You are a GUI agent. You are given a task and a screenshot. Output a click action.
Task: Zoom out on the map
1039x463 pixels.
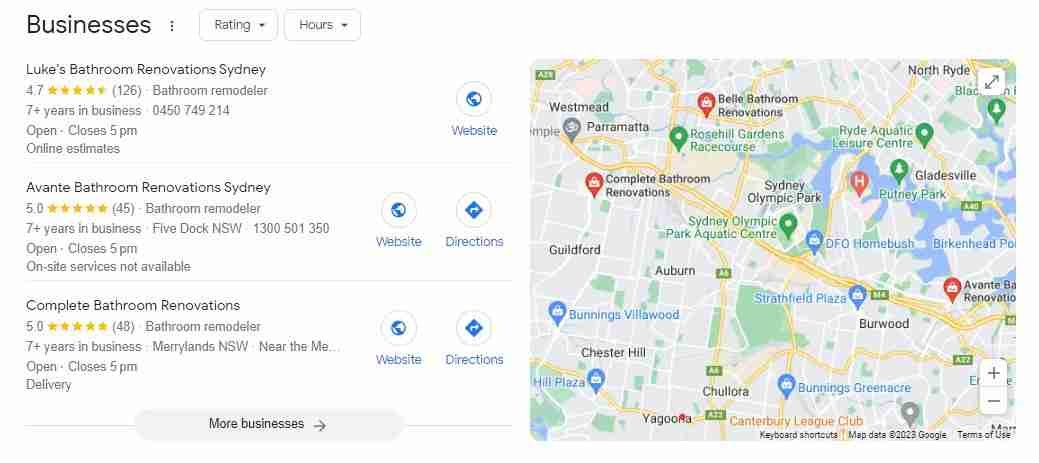click(x=993, y=401)
